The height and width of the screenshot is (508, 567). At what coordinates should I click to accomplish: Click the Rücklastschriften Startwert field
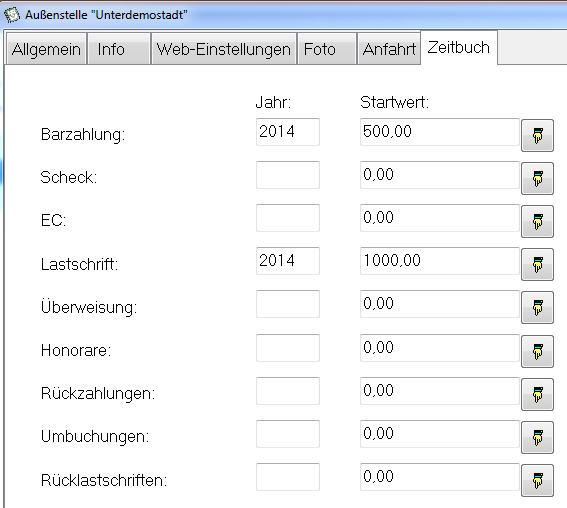(440, 477)
